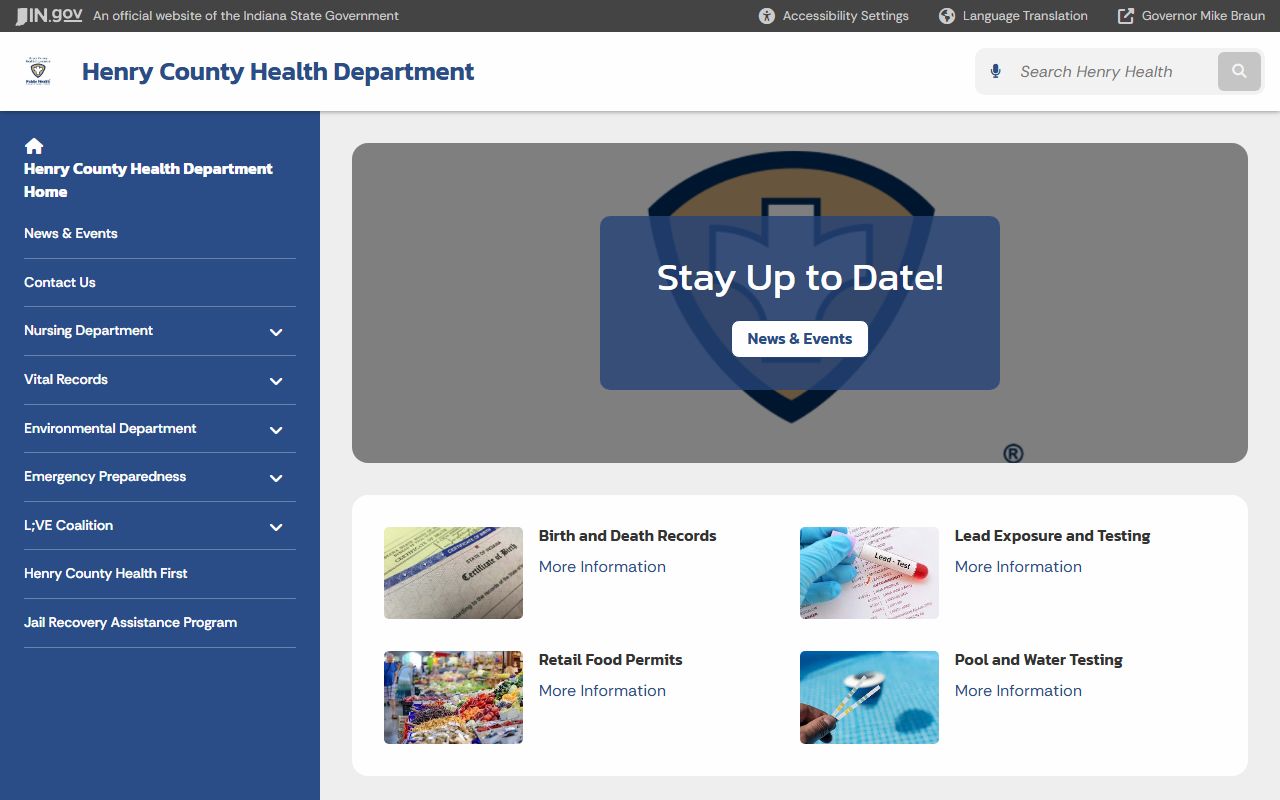Click the pool water test thumbnail
This screenshot has height=800, width=1280.
[x=869, y=697]
